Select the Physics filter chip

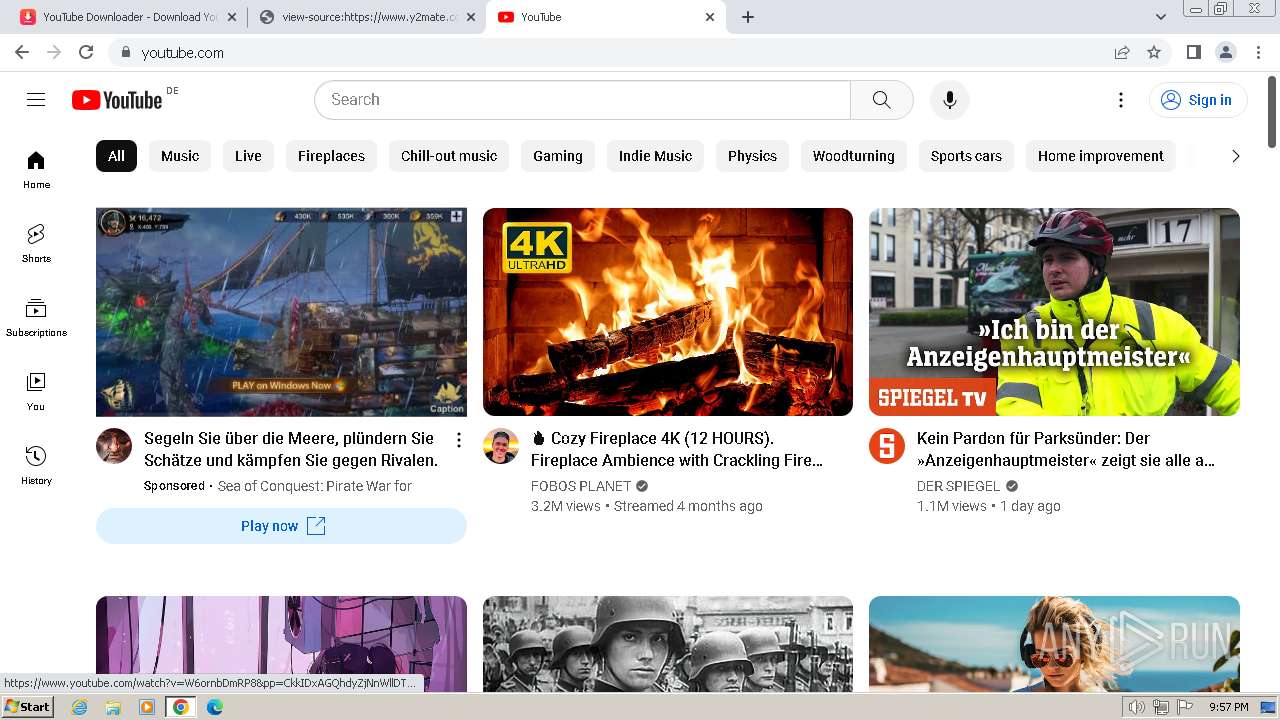[x=752, y=156]
